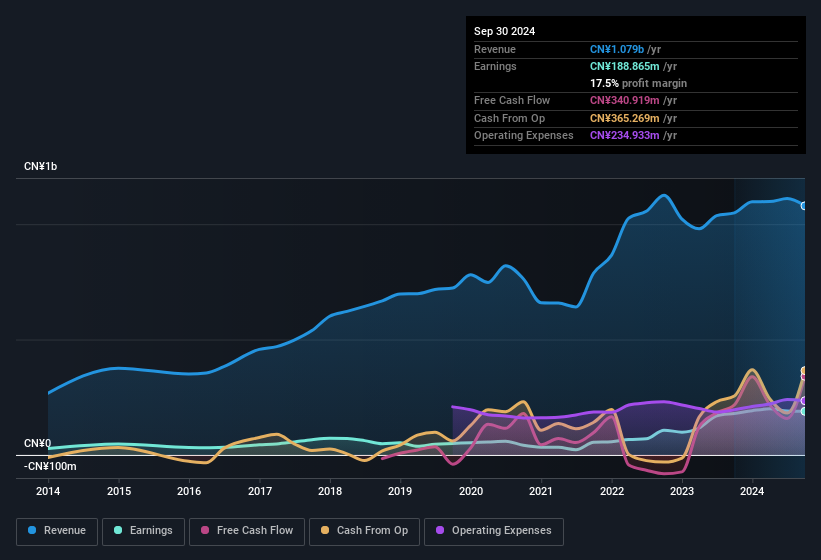821x560 pixels.
Task: Click the 2022 x-axis year label
Action: click(612, 491)
